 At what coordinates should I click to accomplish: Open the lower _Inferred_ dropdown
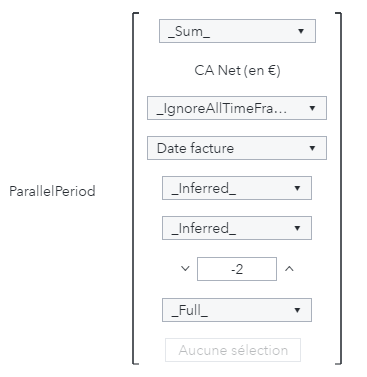point(237,228)
